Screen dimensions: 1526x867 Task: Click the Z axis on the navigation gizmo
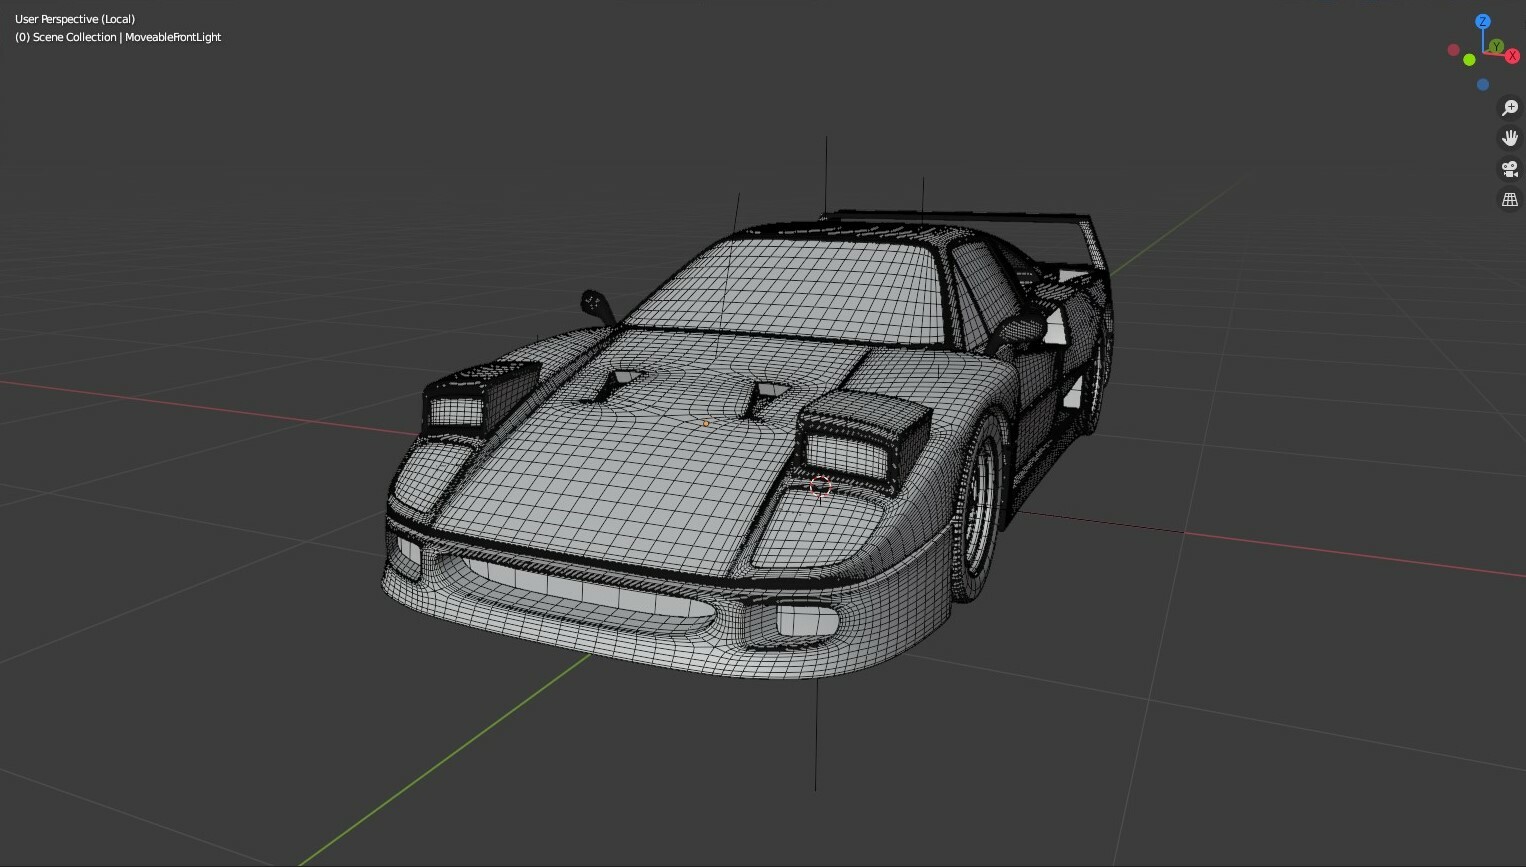(1483, 21)
